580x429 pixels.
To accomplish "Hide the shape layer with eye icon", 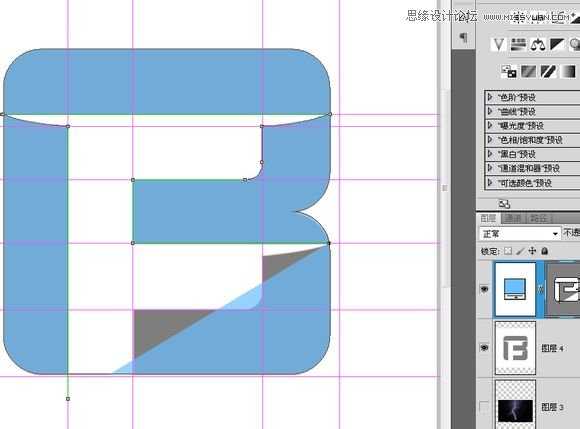I will tap(484, 289).
